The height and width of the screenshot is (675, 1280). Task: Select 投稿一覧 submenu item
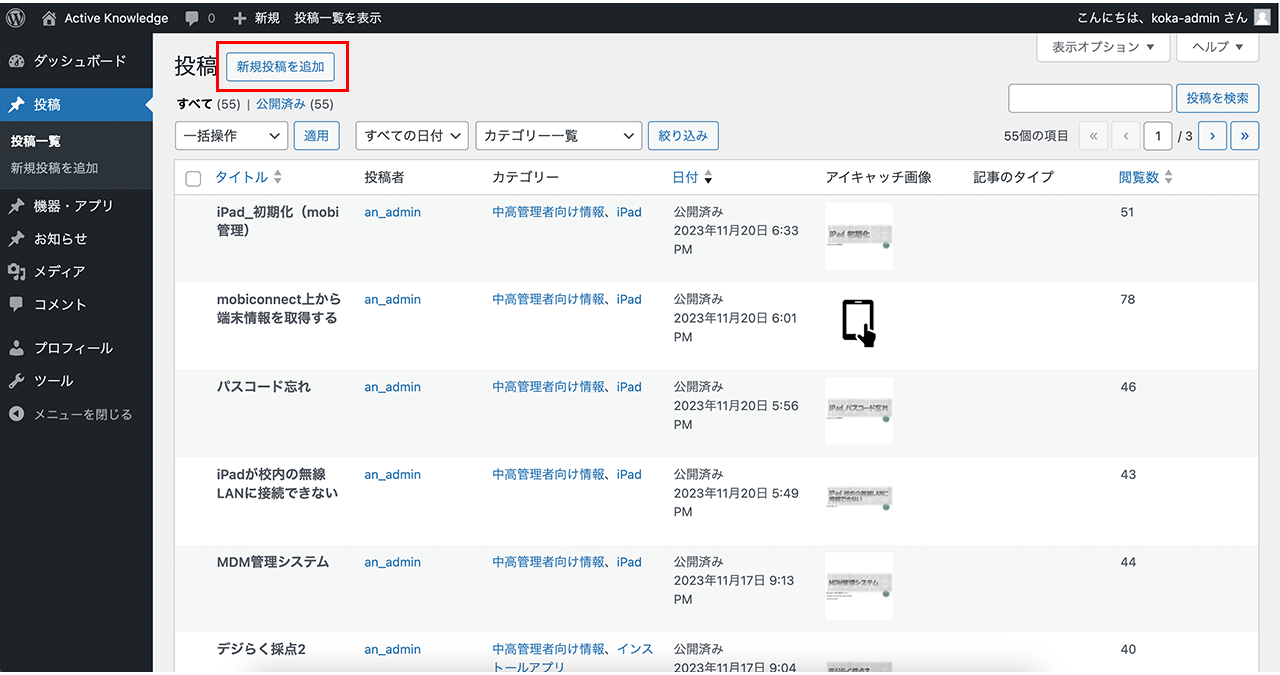pos(35,141)
